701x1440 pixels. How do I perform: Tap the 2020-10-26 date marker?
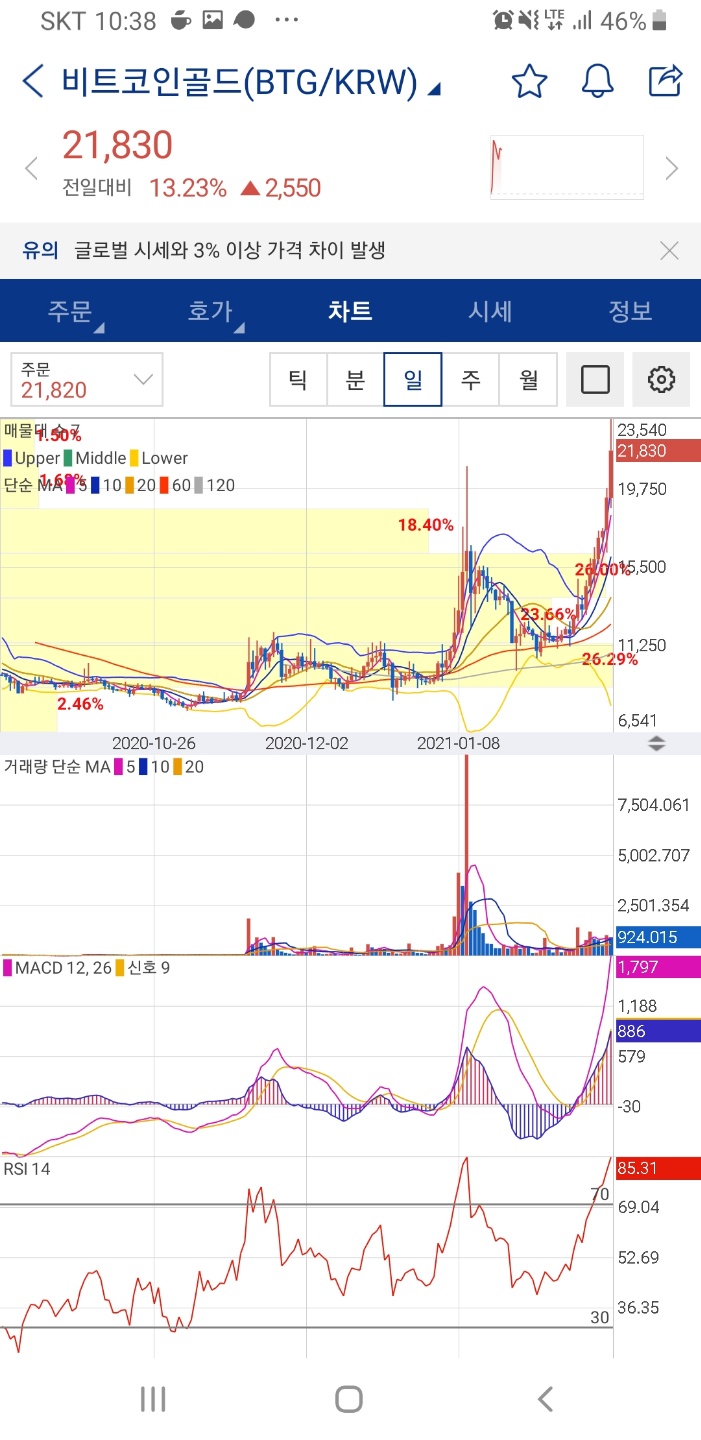pyautogui.click(x=153, y=743)
